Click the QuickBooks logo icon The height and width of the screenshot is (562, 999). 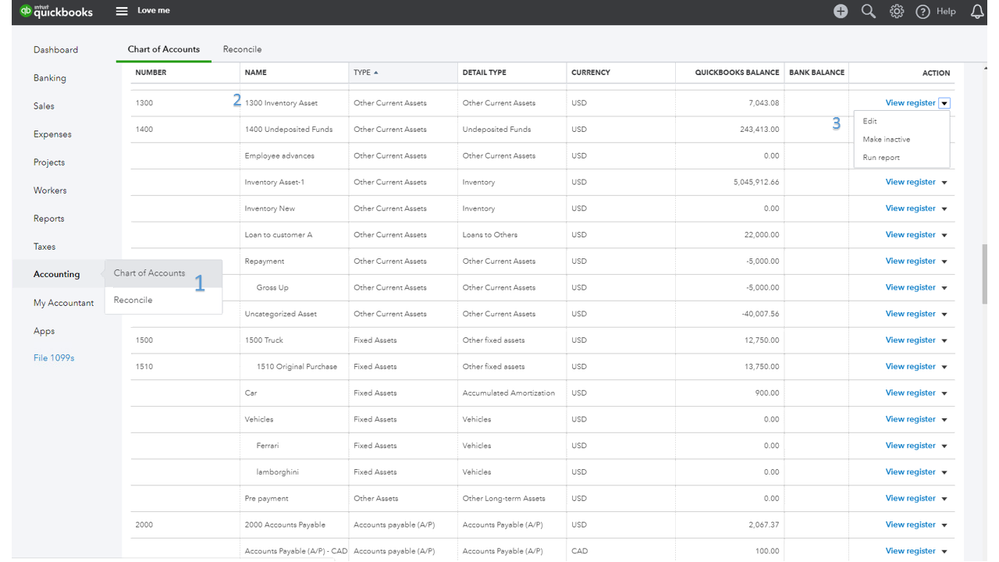click(x=26, y=11)
